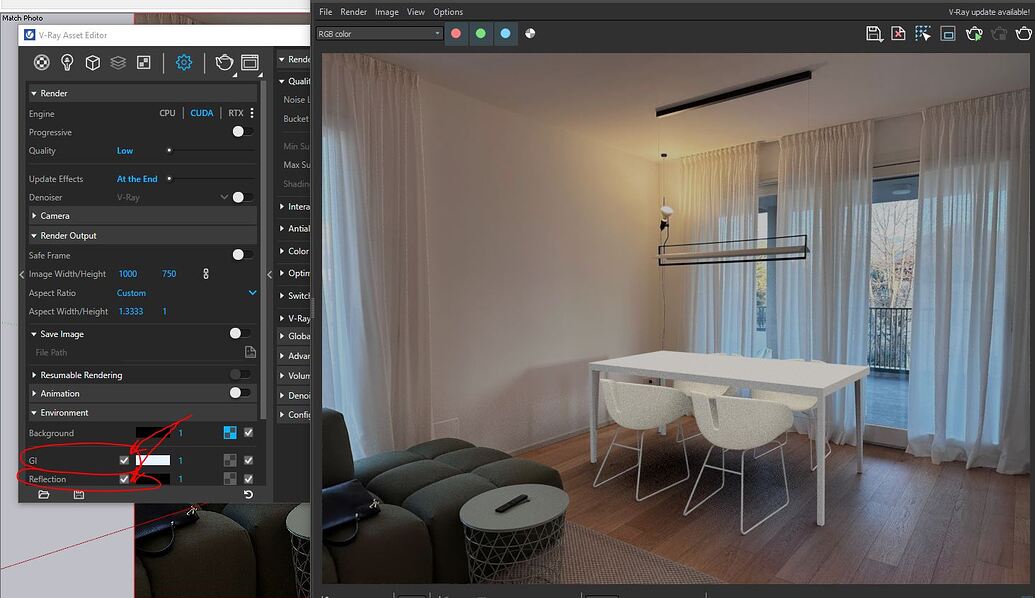The width and height of the screenshot is (1035, 598).
Task: Start rendering with the teapot icon
Action: [x=225, y=62]
